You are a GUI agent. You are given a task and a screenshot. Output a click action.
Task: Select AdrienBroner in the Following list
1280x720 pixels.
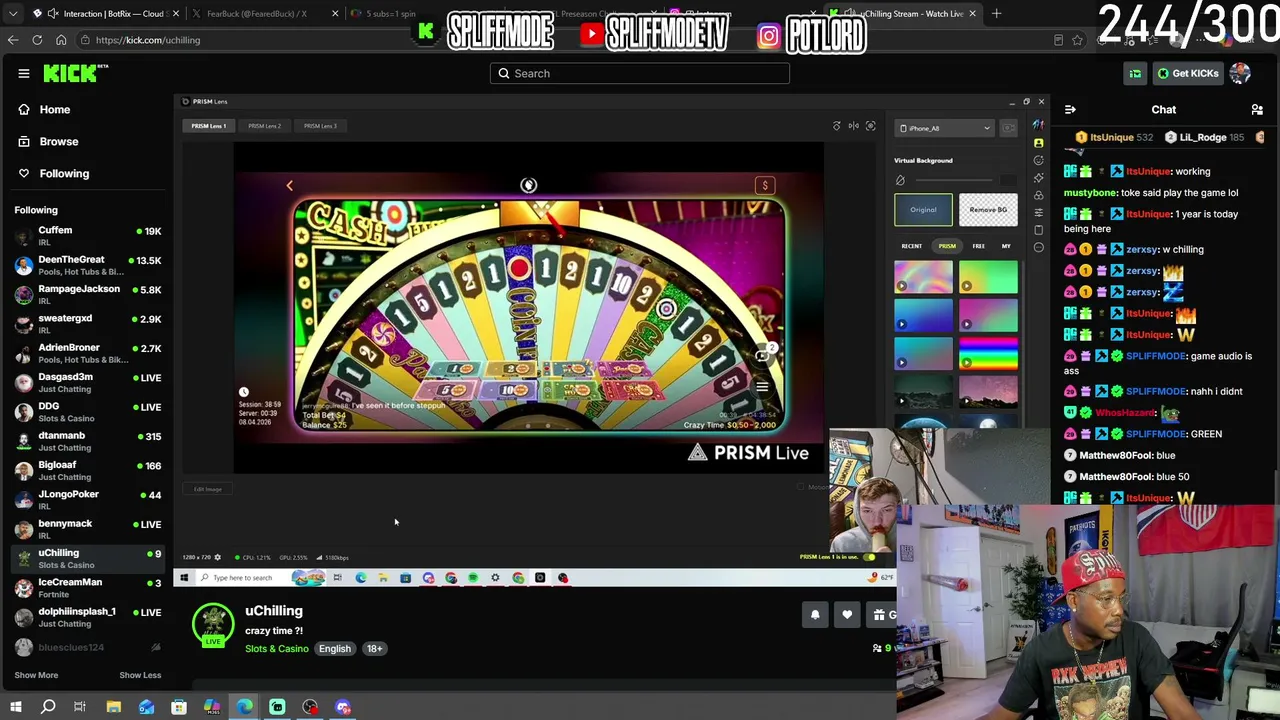point(88,353)
